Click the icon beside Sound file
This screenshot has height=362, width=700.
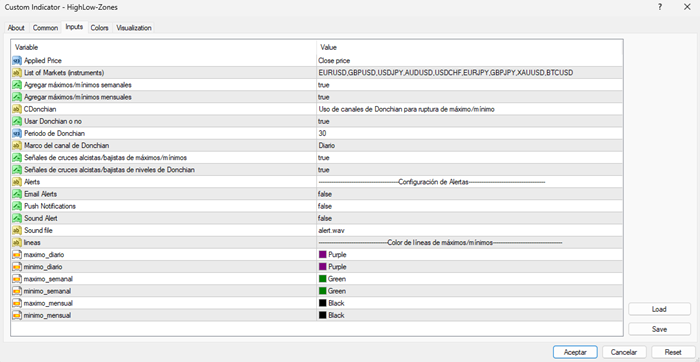17,230
